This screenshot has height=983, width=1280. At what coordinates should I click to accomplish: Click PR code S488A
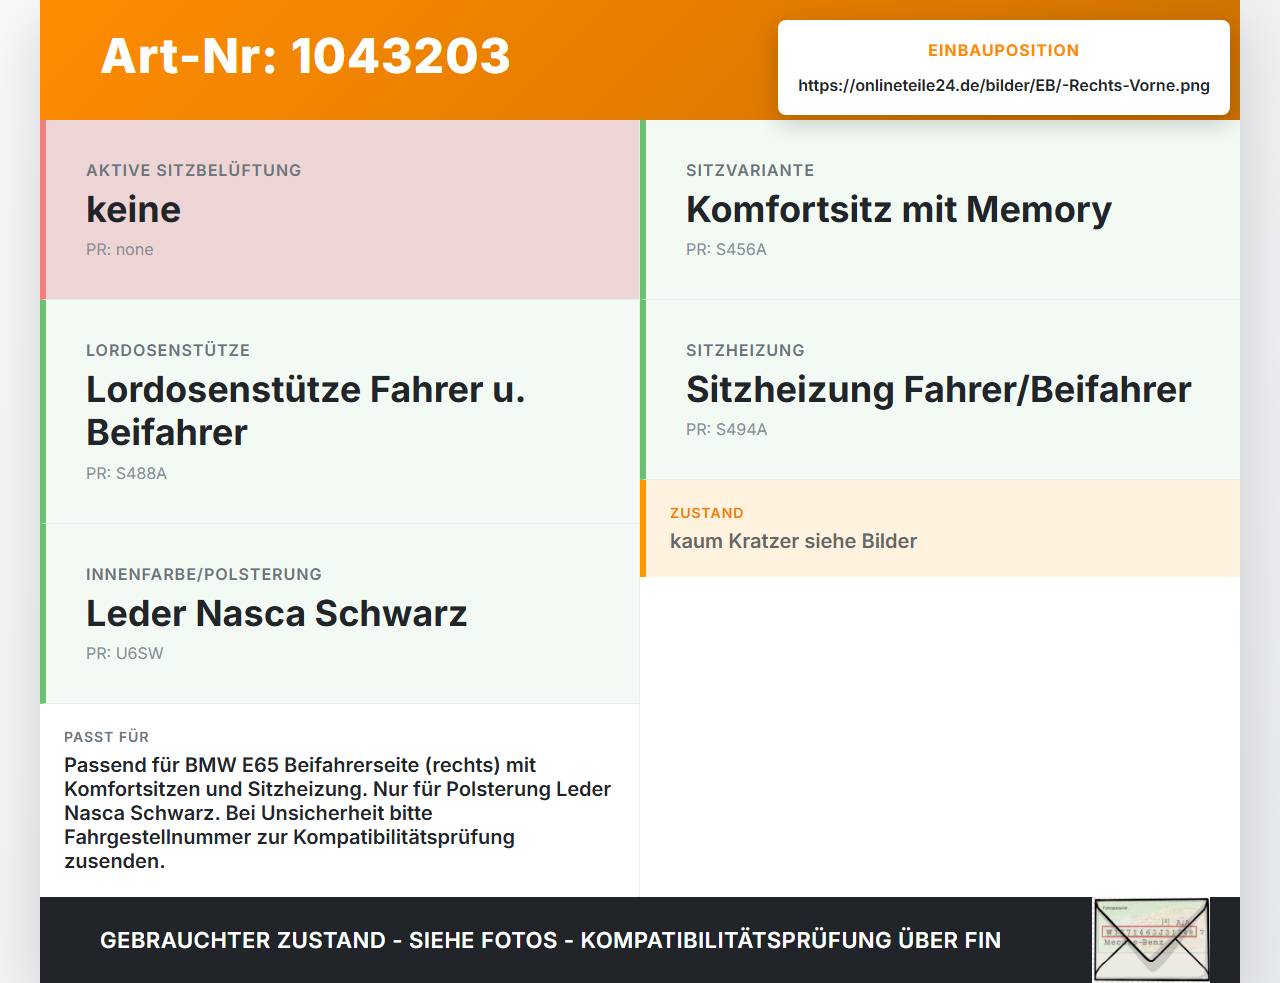[x=126, y=474]
